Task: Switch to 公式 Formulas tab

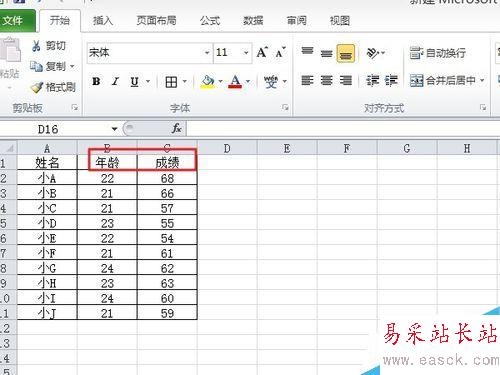Action: (x=210, y=21)
